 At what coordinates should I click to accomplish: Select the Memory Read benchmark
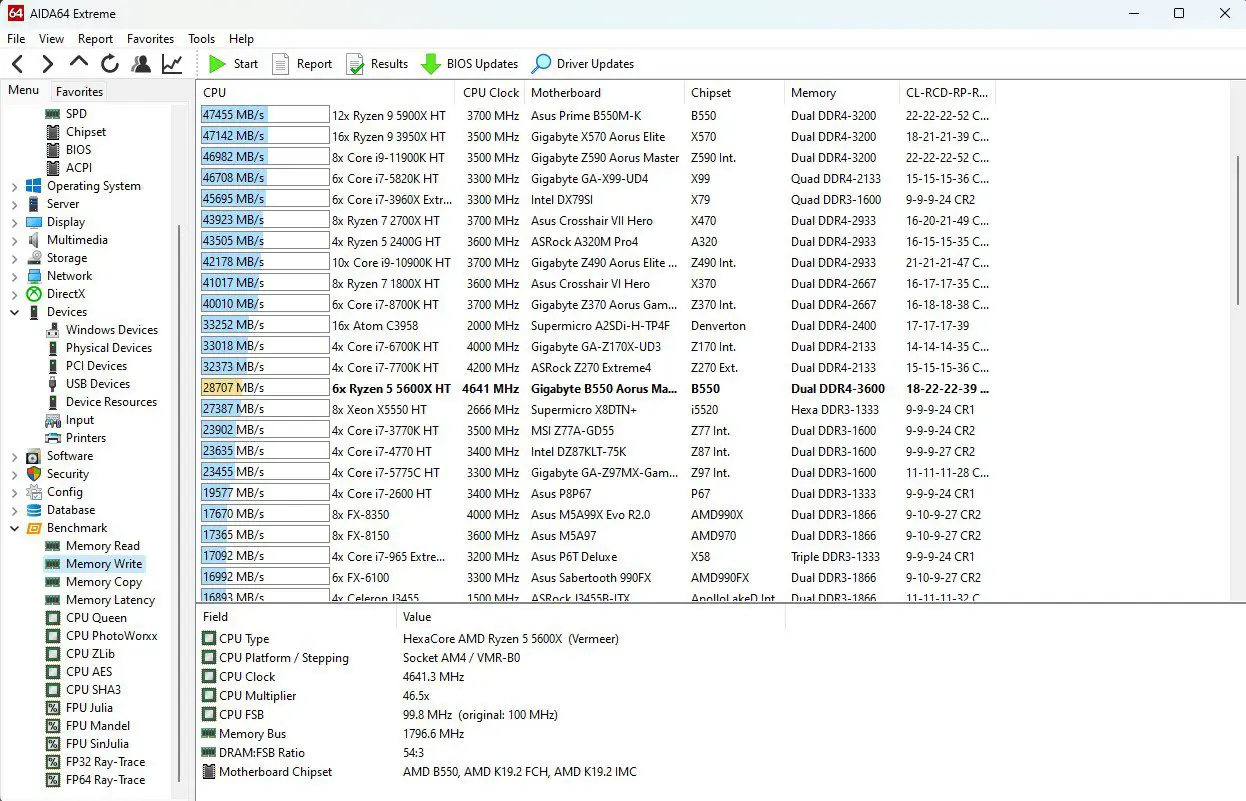[x=103, y=546]
